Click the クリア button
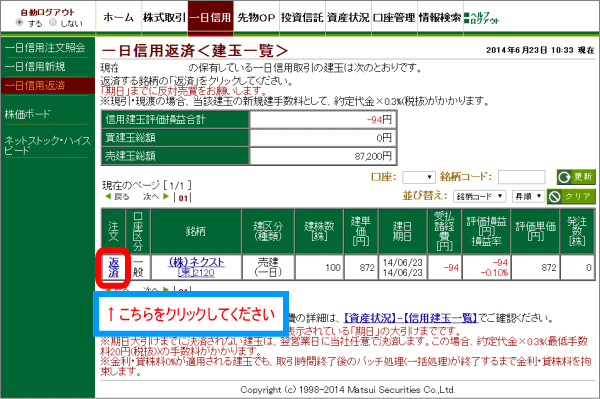The height and width of the screenshot is (399, 600). [x=571, y=197]
